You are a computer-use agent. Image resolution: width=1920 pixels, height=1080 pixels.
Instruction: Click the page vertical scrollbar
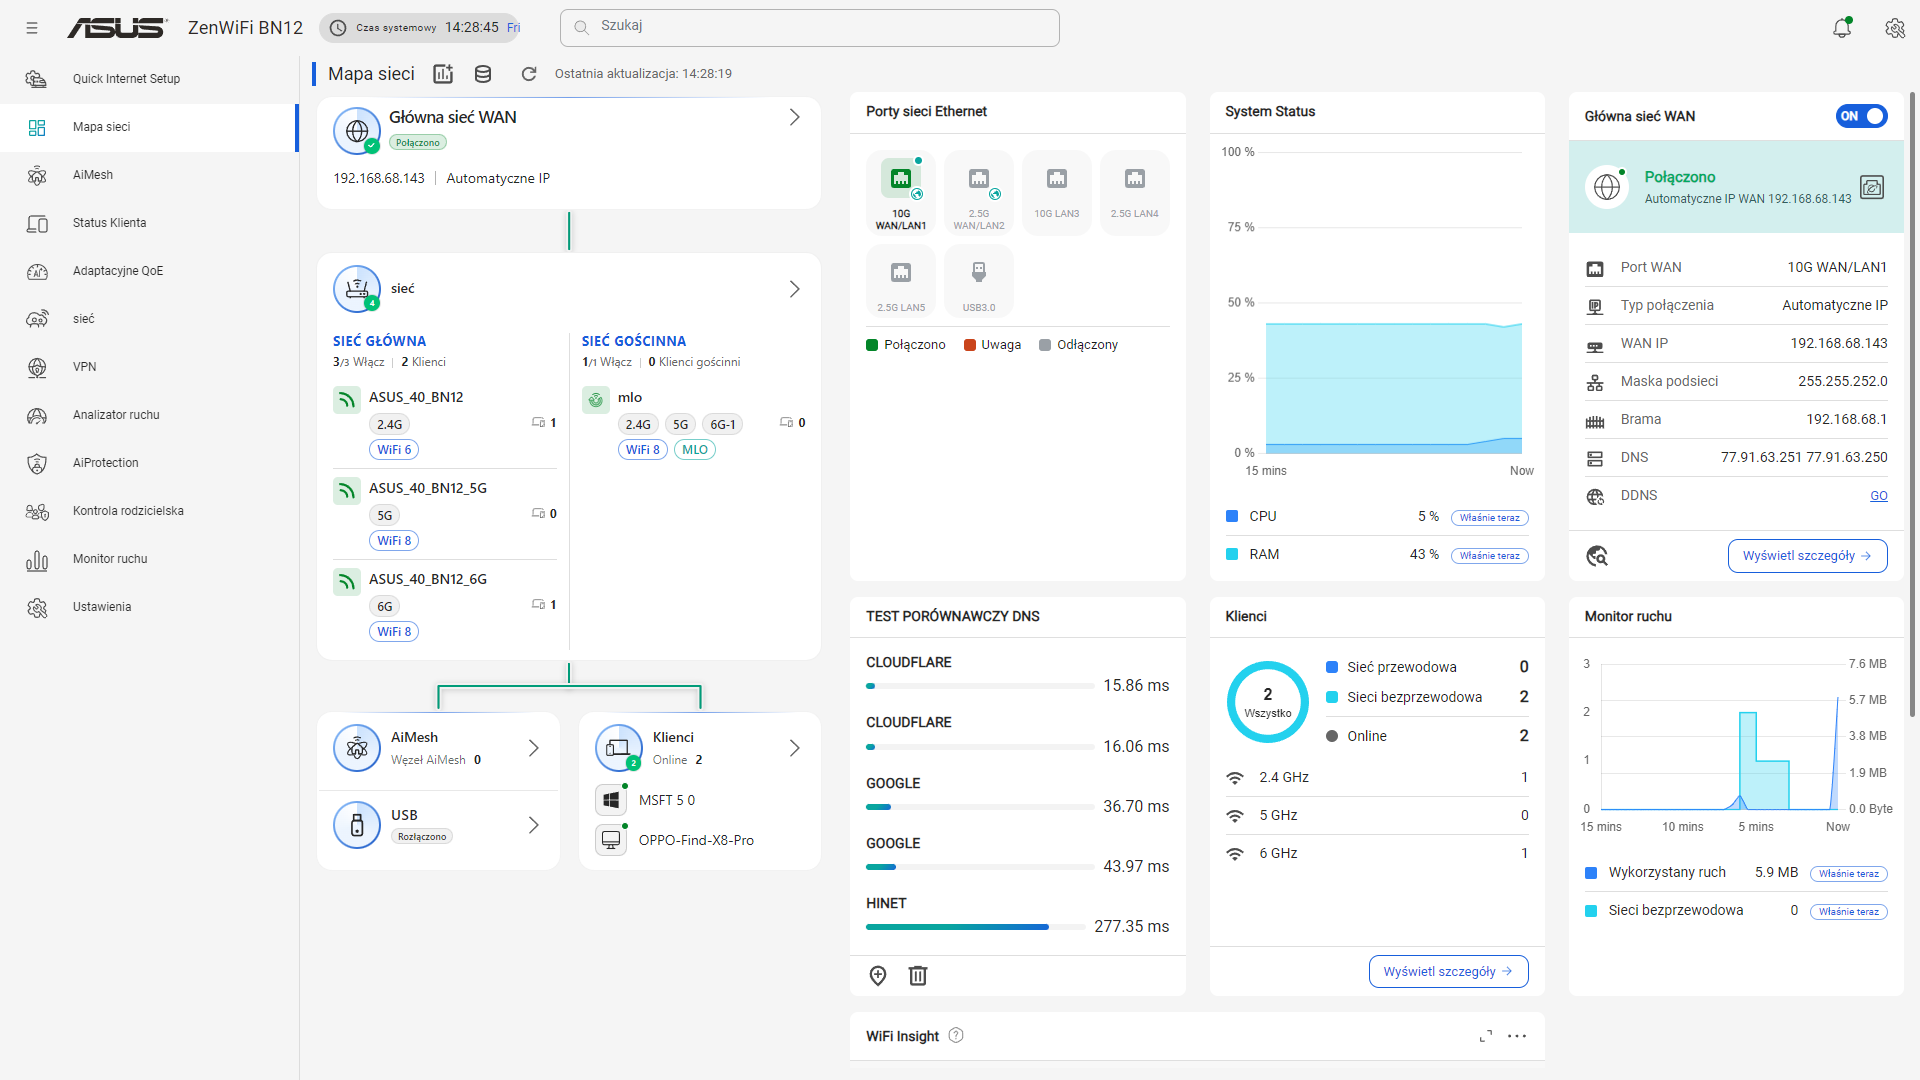[1912, 405]
